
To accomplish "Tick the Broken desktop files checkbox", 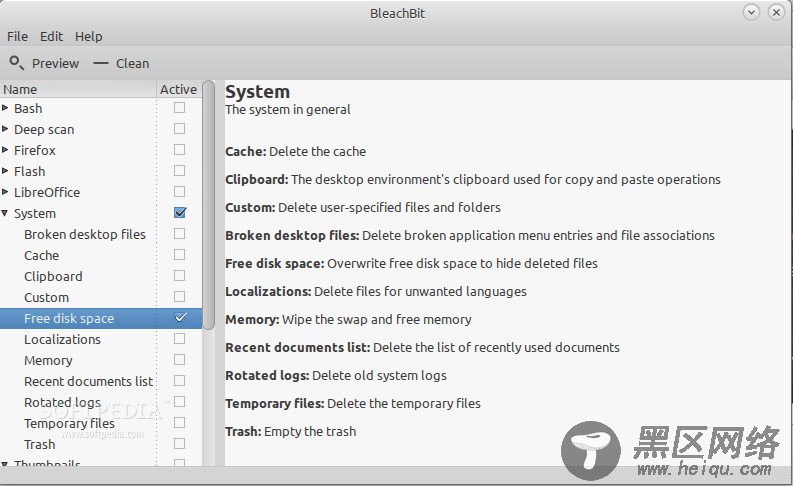I will click(180, 234).
